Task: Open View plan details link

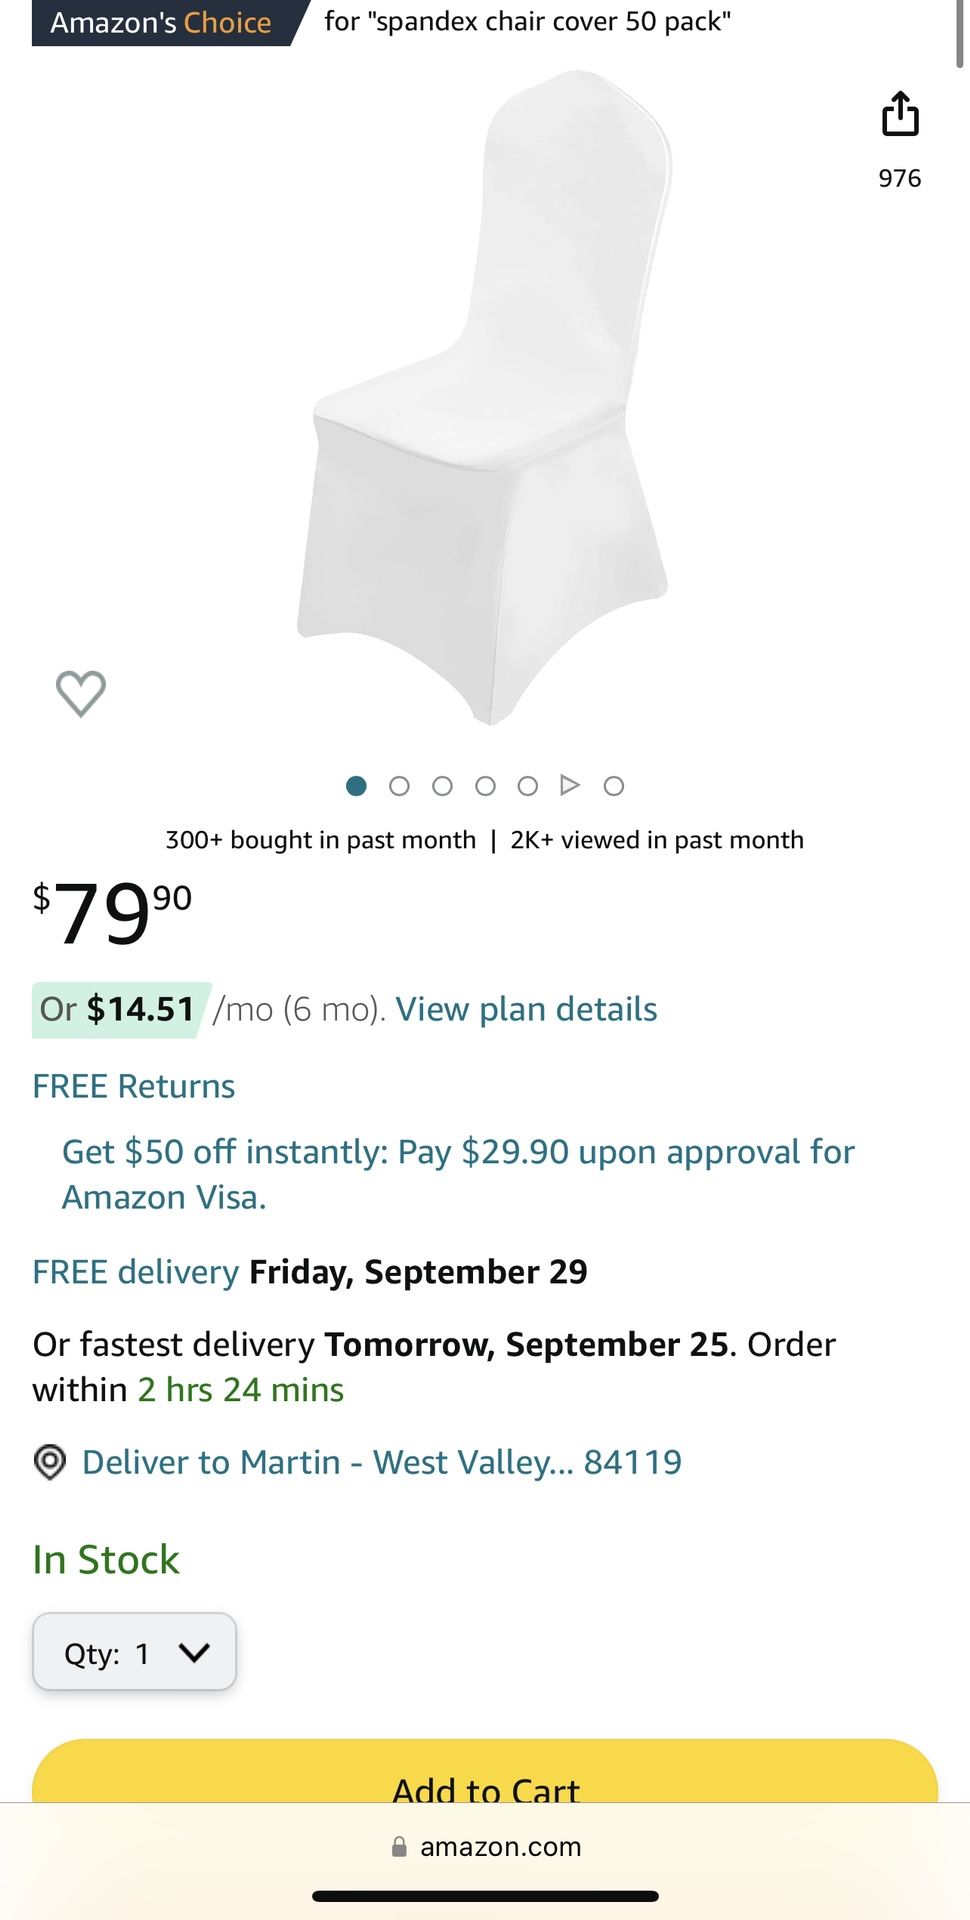Action: pyautogui.click(x=526, y=1009)
